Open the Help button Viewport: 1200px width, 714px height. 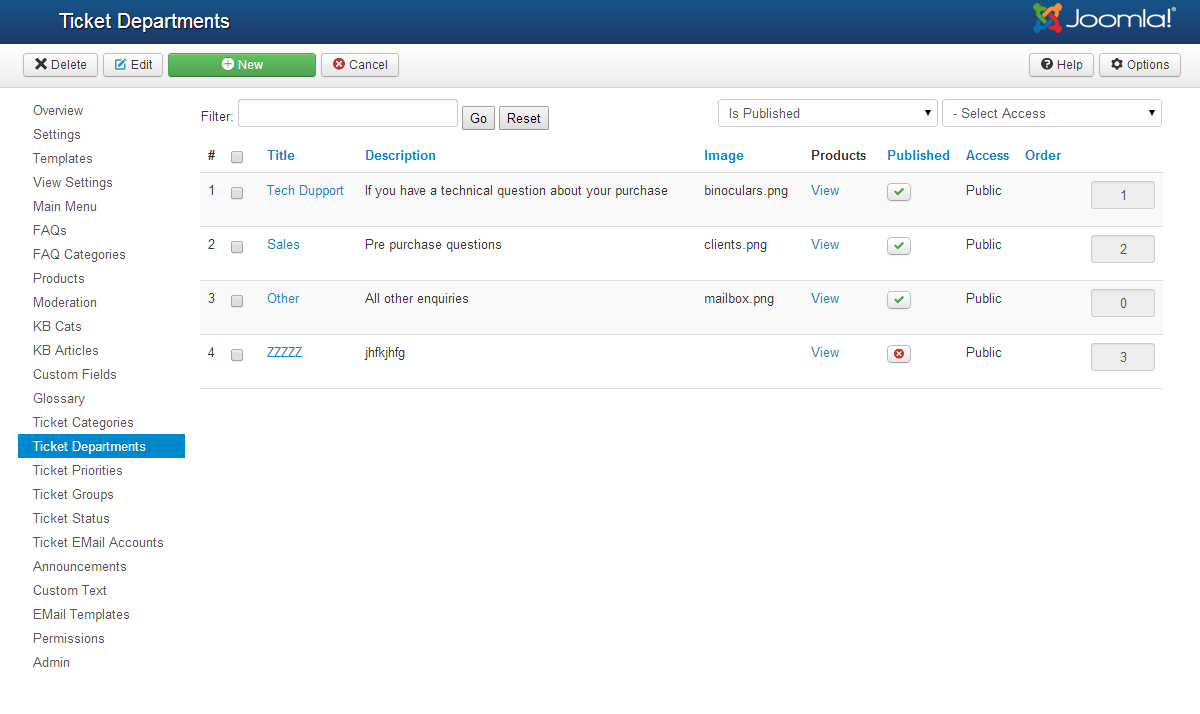[x=1061, y=65]
